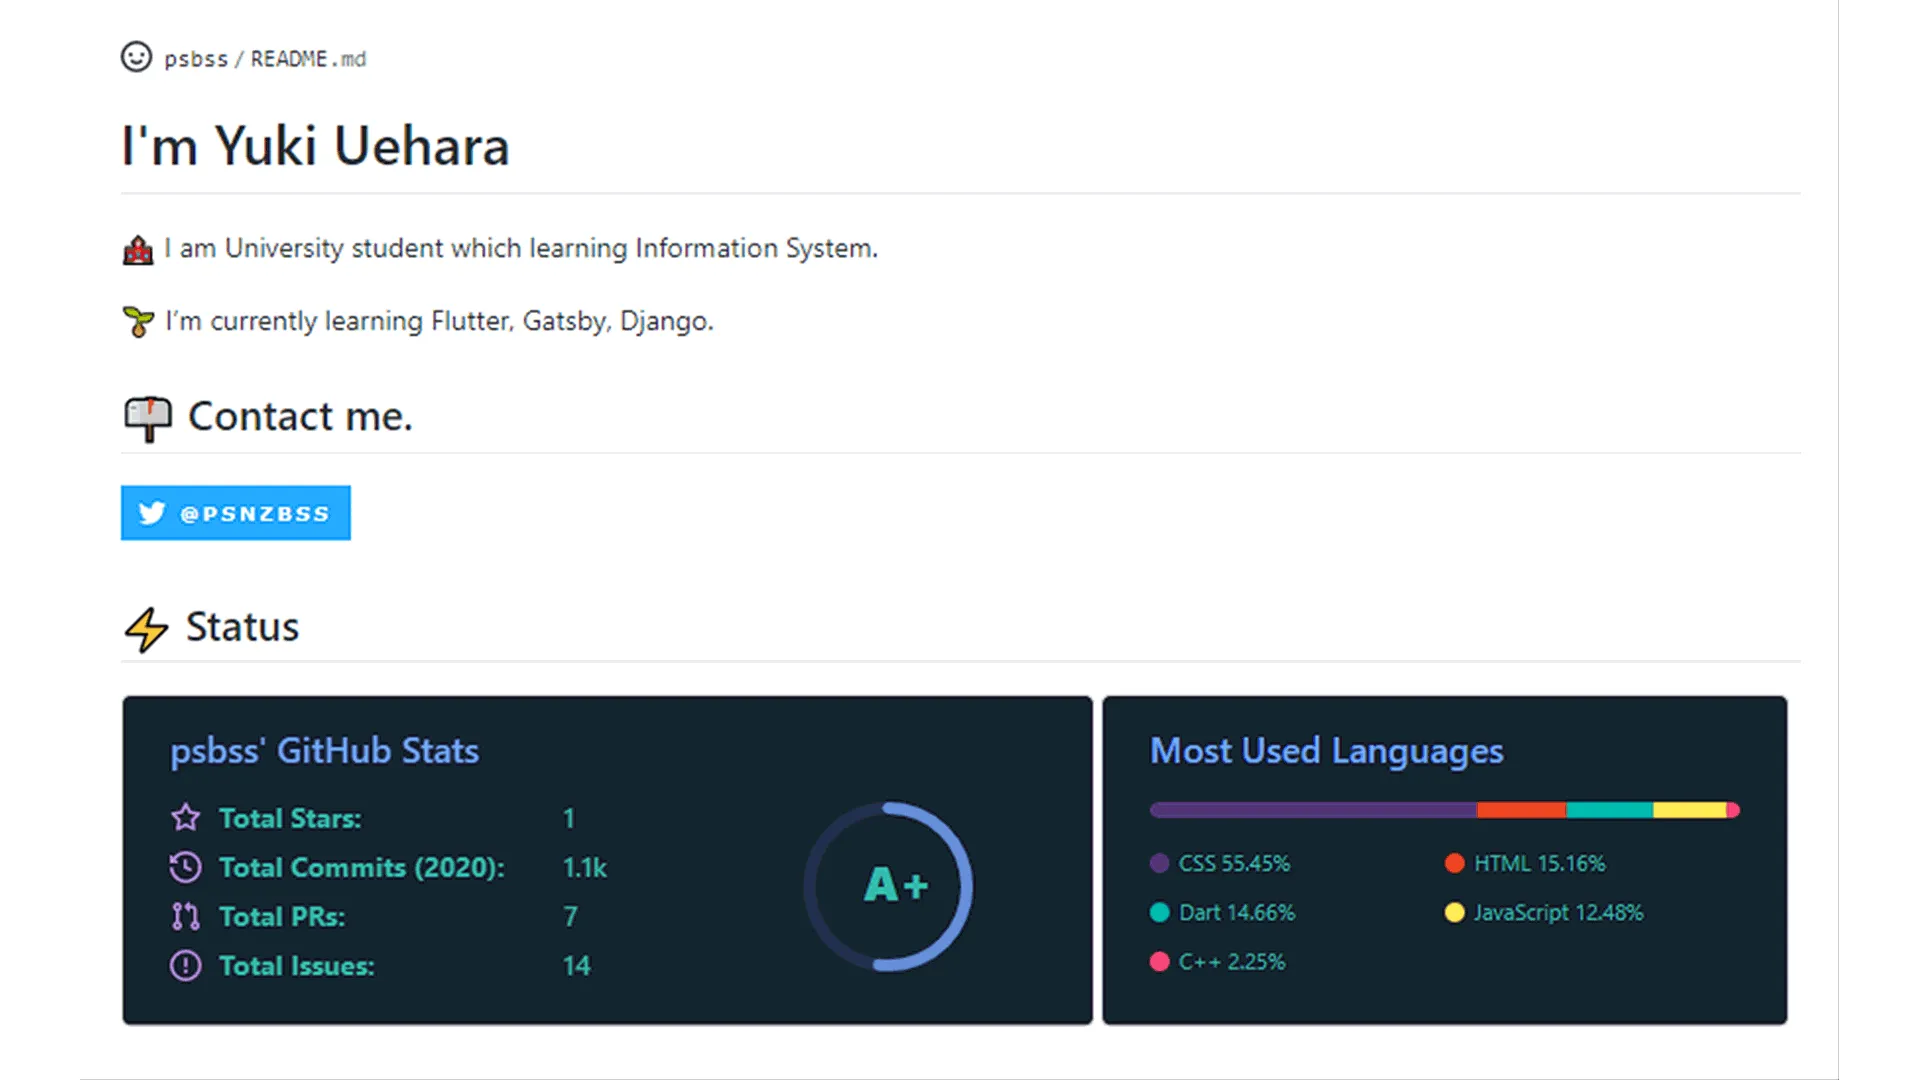This screenshot has width=1920, height=1080.
Task: Click the 'JavaScript 12.48%' label
Action: coord(1558,912)
